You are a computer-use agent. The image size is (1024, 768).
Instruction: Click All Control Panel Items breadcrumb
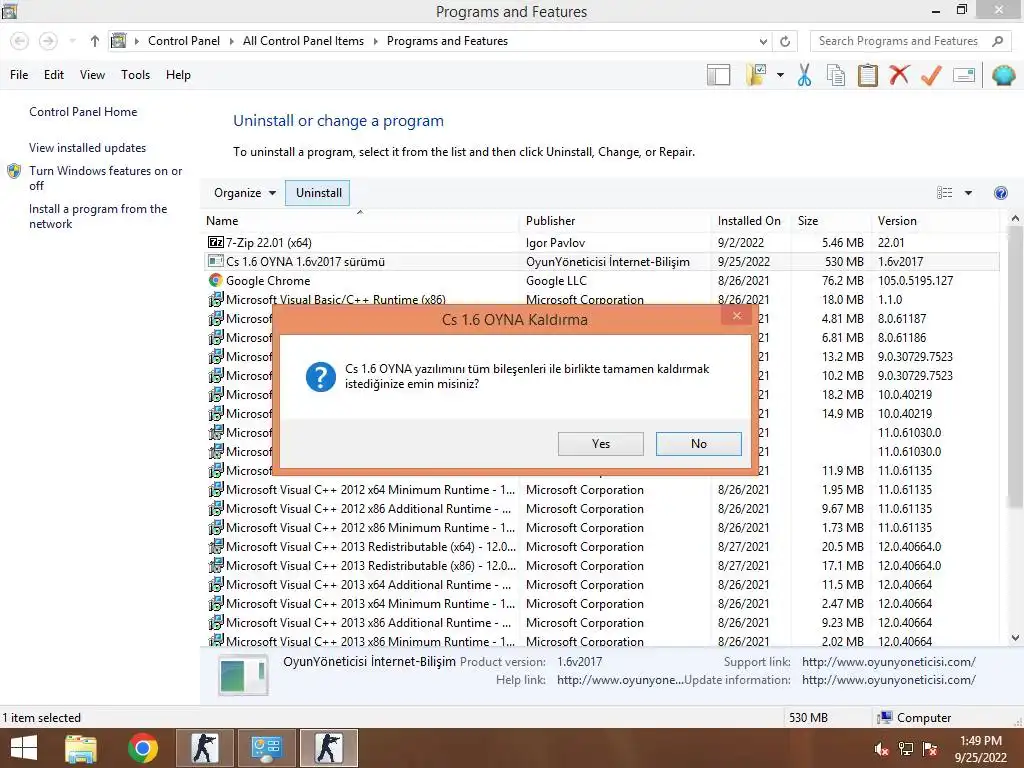(x=303, y=41)
